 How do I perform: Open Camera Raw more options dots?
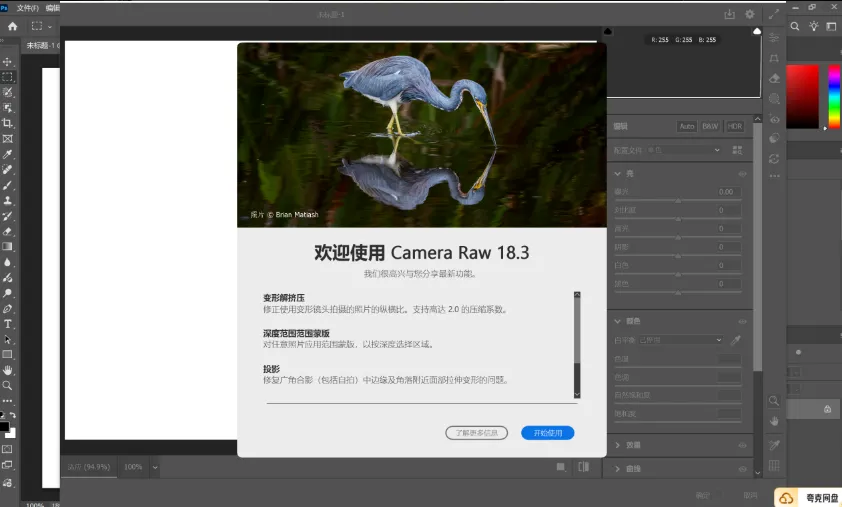click(x=774, y=176)
